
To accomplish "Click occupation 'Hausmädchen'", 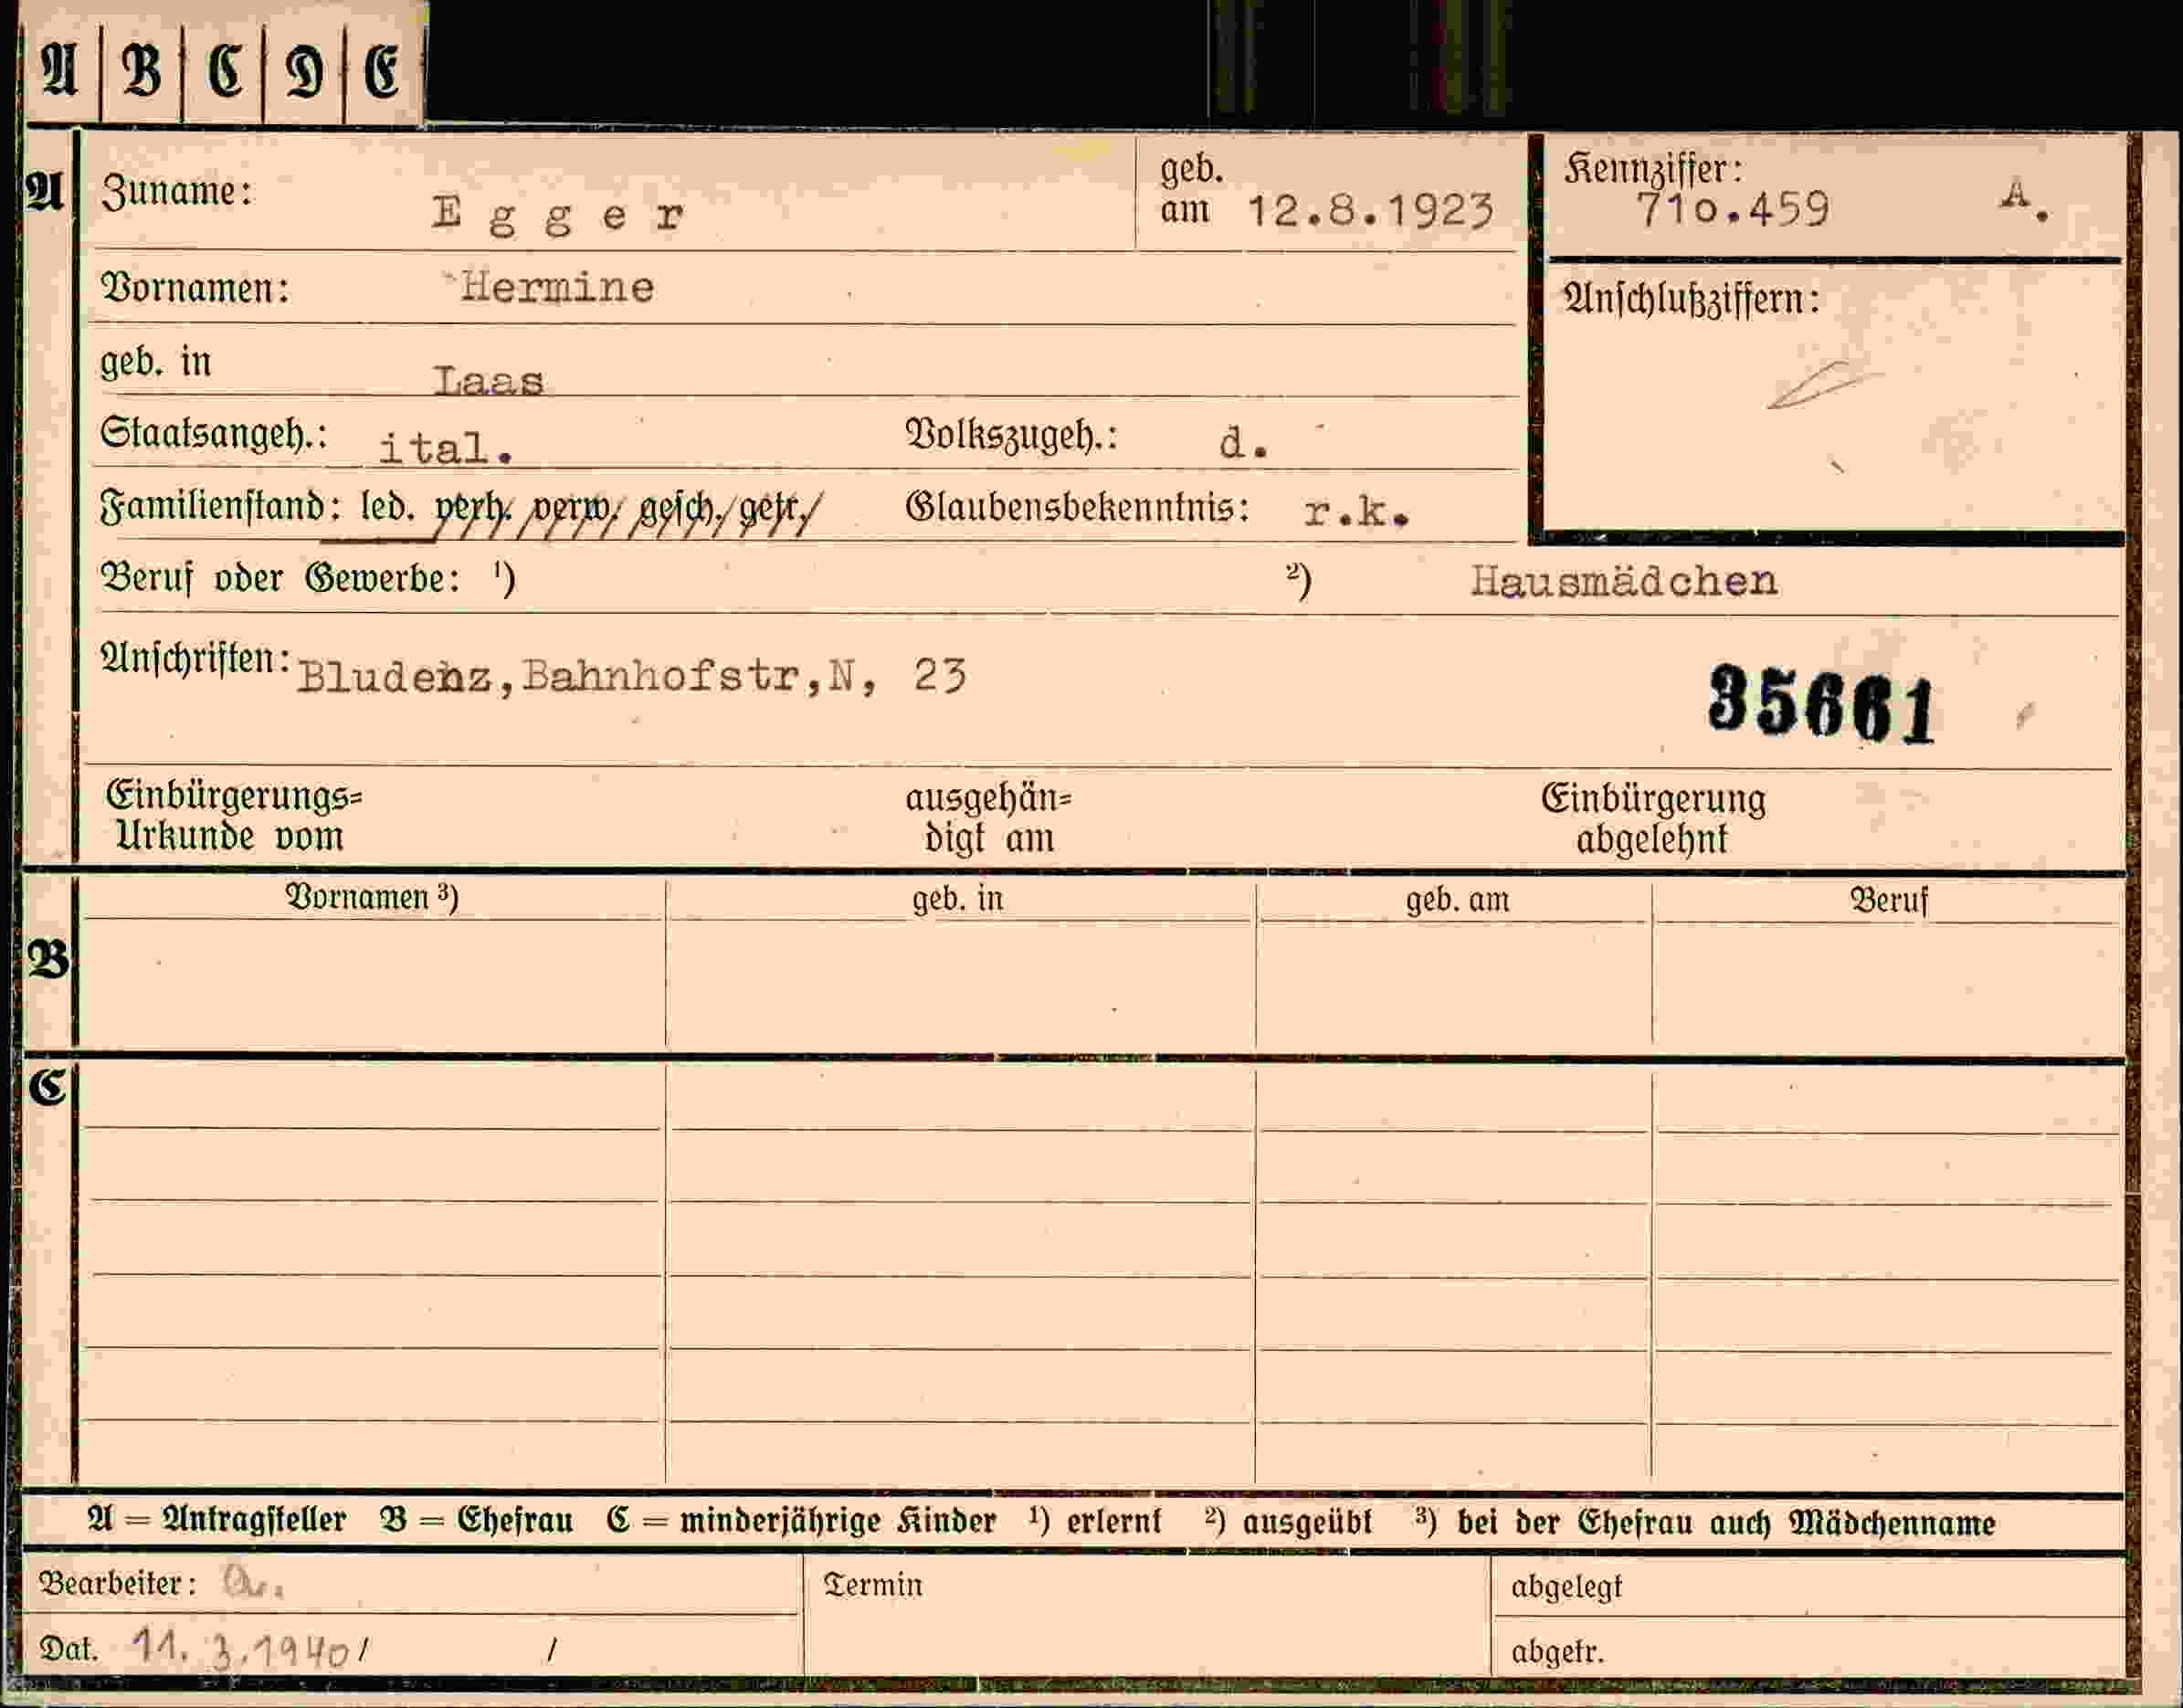I will tap(1624, 581).
